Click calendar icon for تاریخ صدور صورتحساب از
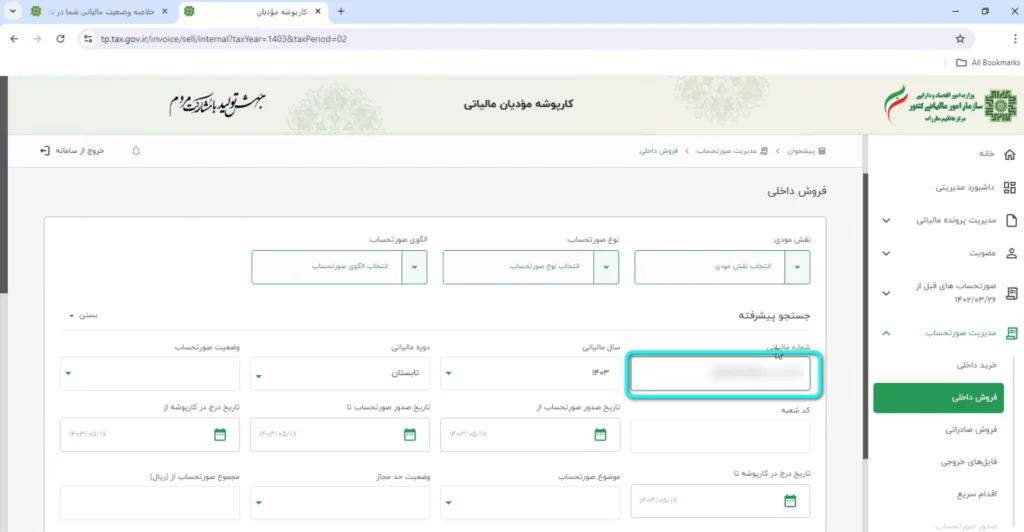 point(600,434)
